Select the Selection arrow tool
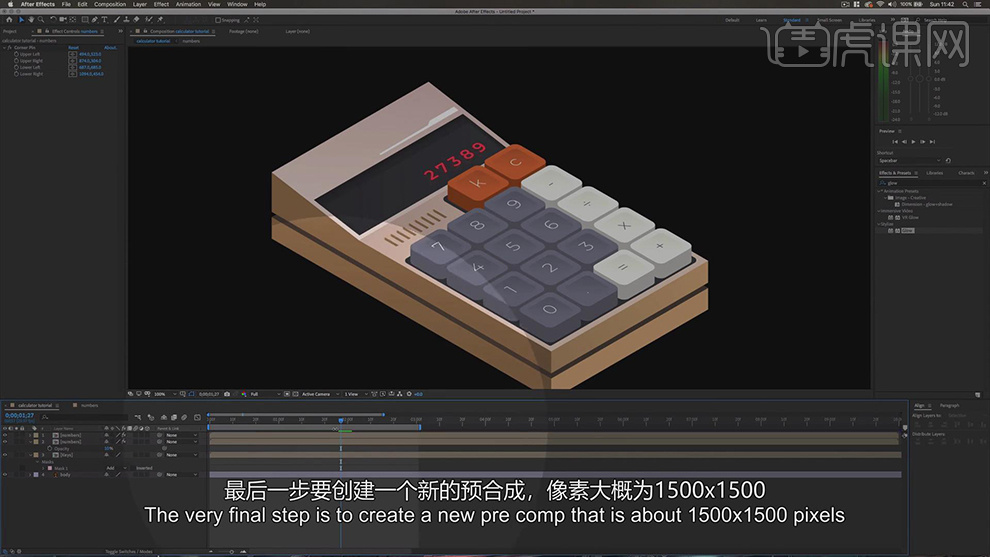Image resolution: width=990 pixels, height=557 pixels. click(21, 20)
